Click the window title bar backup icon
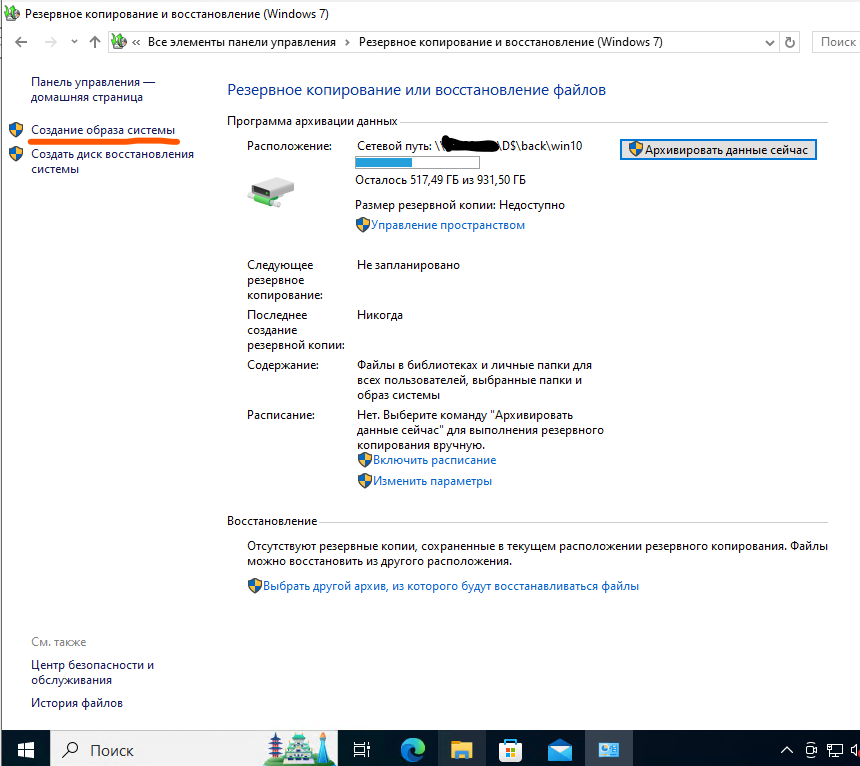Viewport: 860px width, 766px height. click(x=12, y=14)
